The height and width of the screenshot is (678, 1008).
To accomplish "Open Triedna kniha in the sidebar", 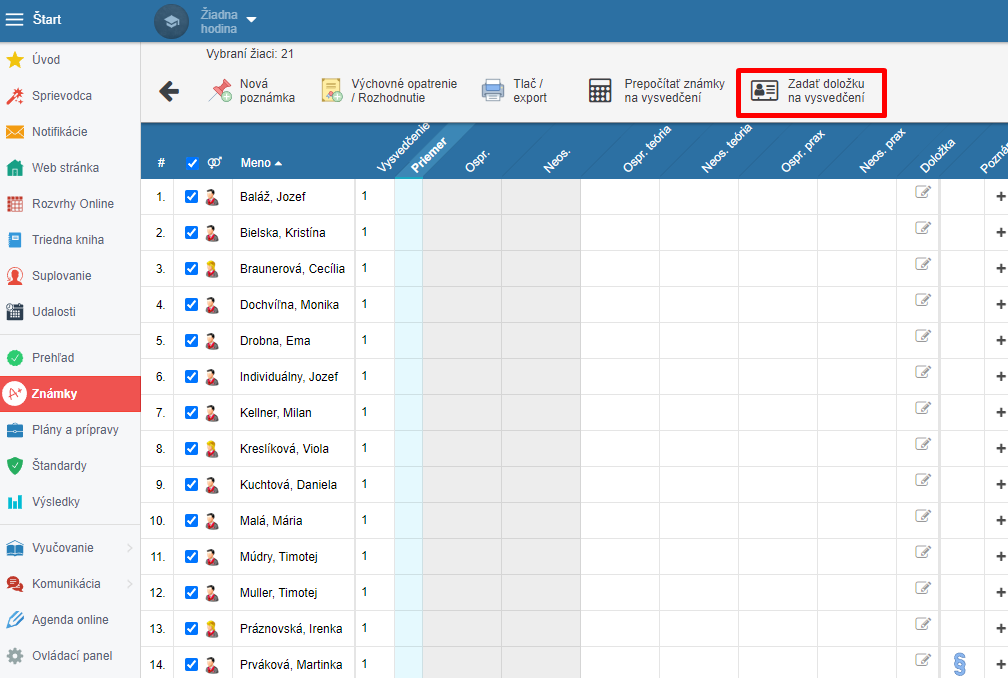I will [70, 240].
